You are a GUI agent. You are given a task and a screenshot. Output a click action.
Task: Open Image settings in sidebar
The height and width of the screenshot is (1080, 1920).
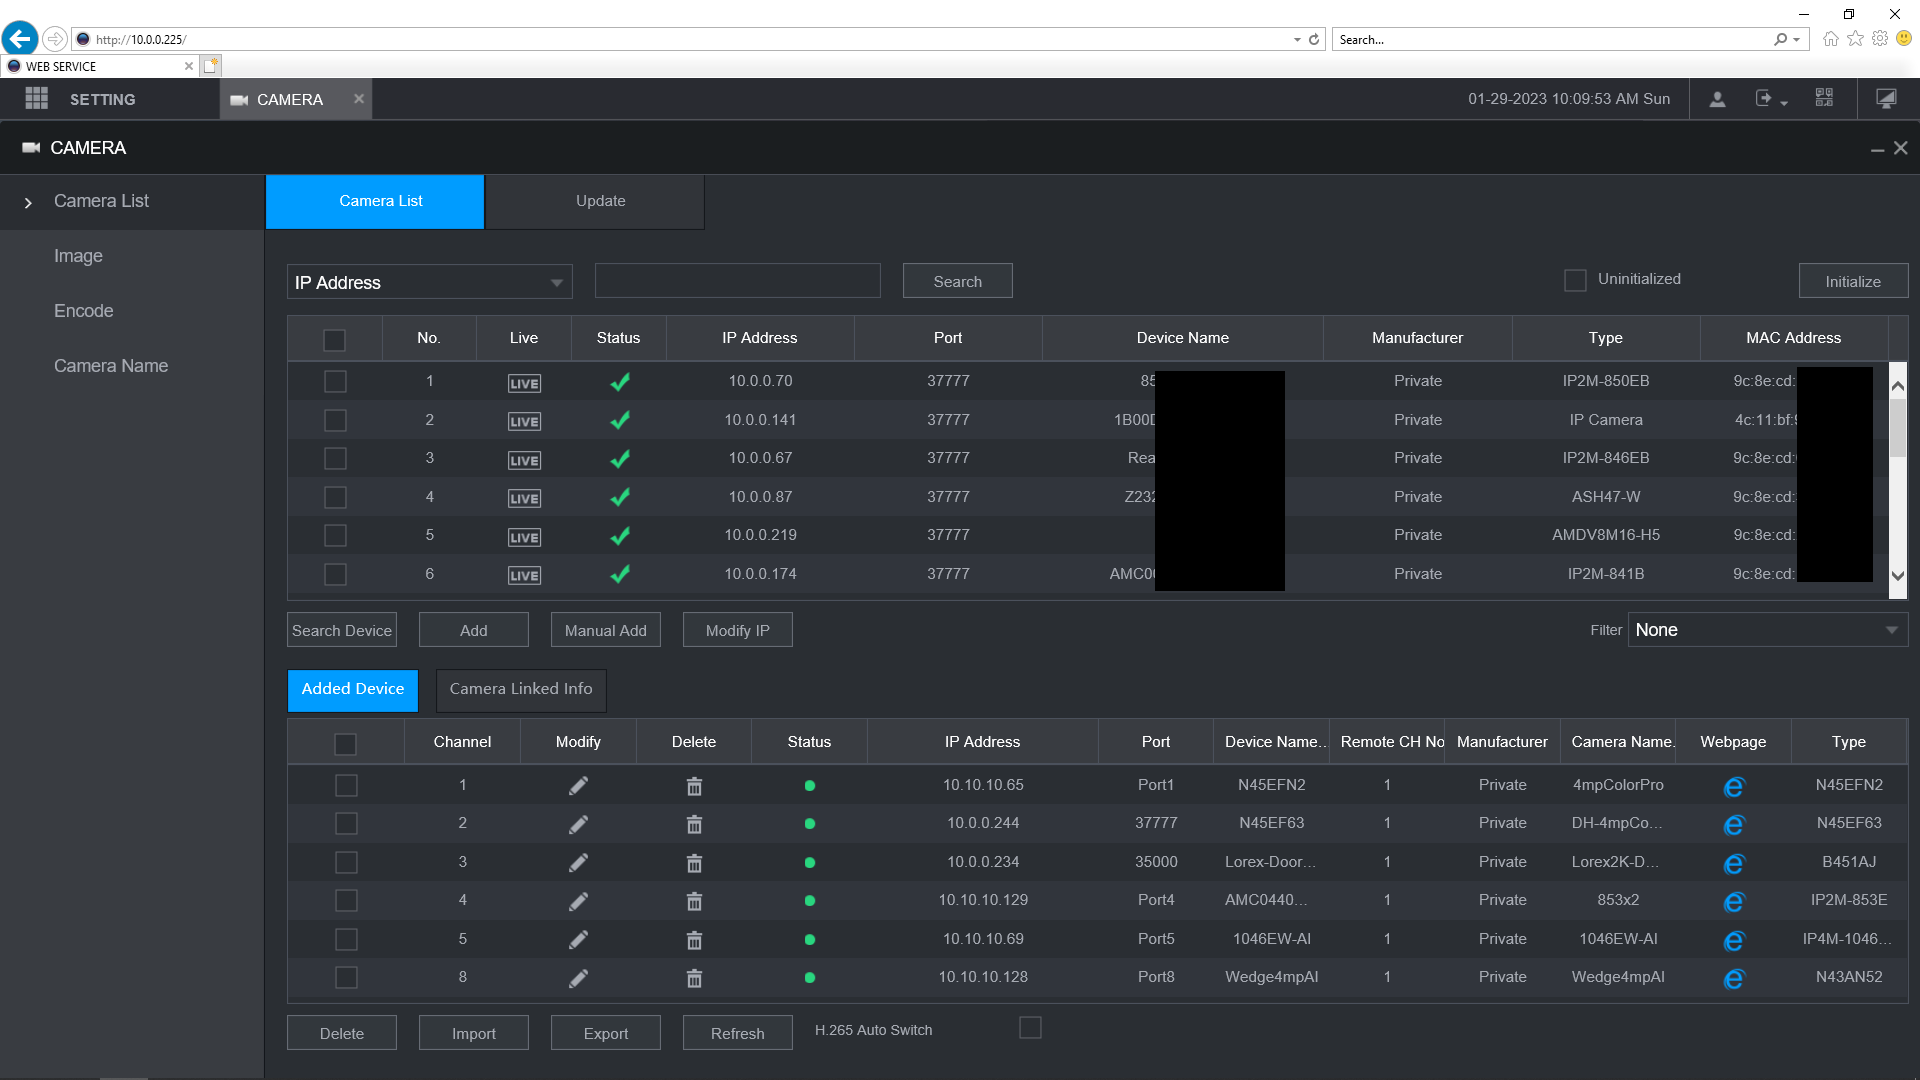[78, 256]
